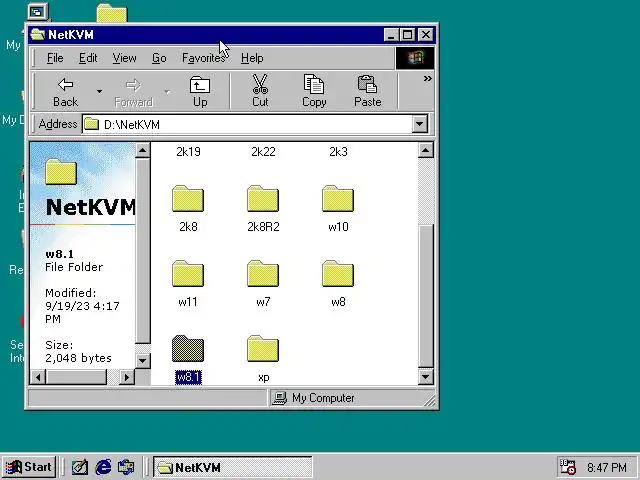640x480 pixels.
Task: Click the file list scroll down arrow
Action: tap(426, 377)
